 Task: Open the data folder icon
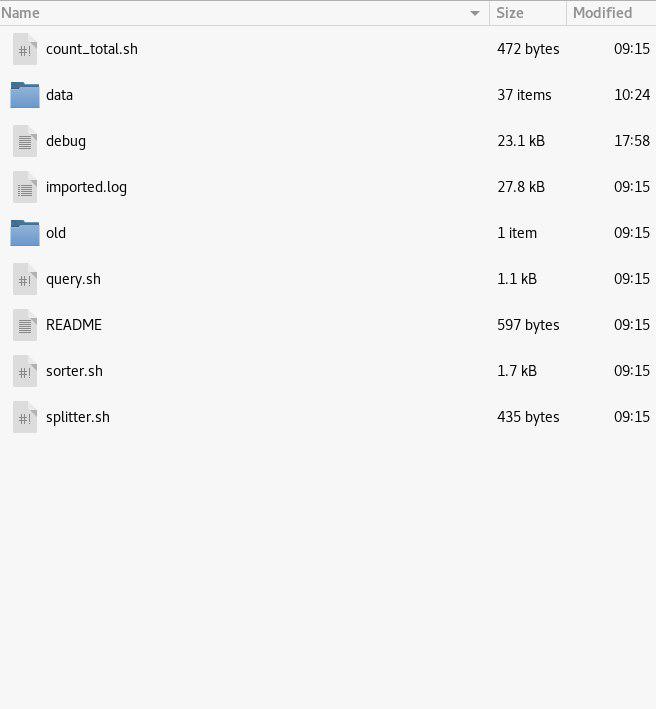pos(25,95)
